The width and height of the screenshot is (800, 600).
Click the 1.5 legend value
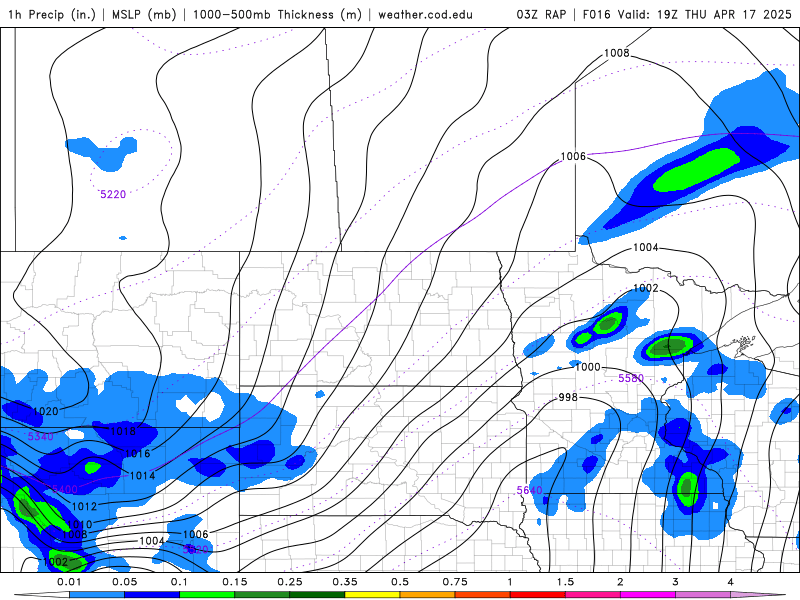point(565,582)
